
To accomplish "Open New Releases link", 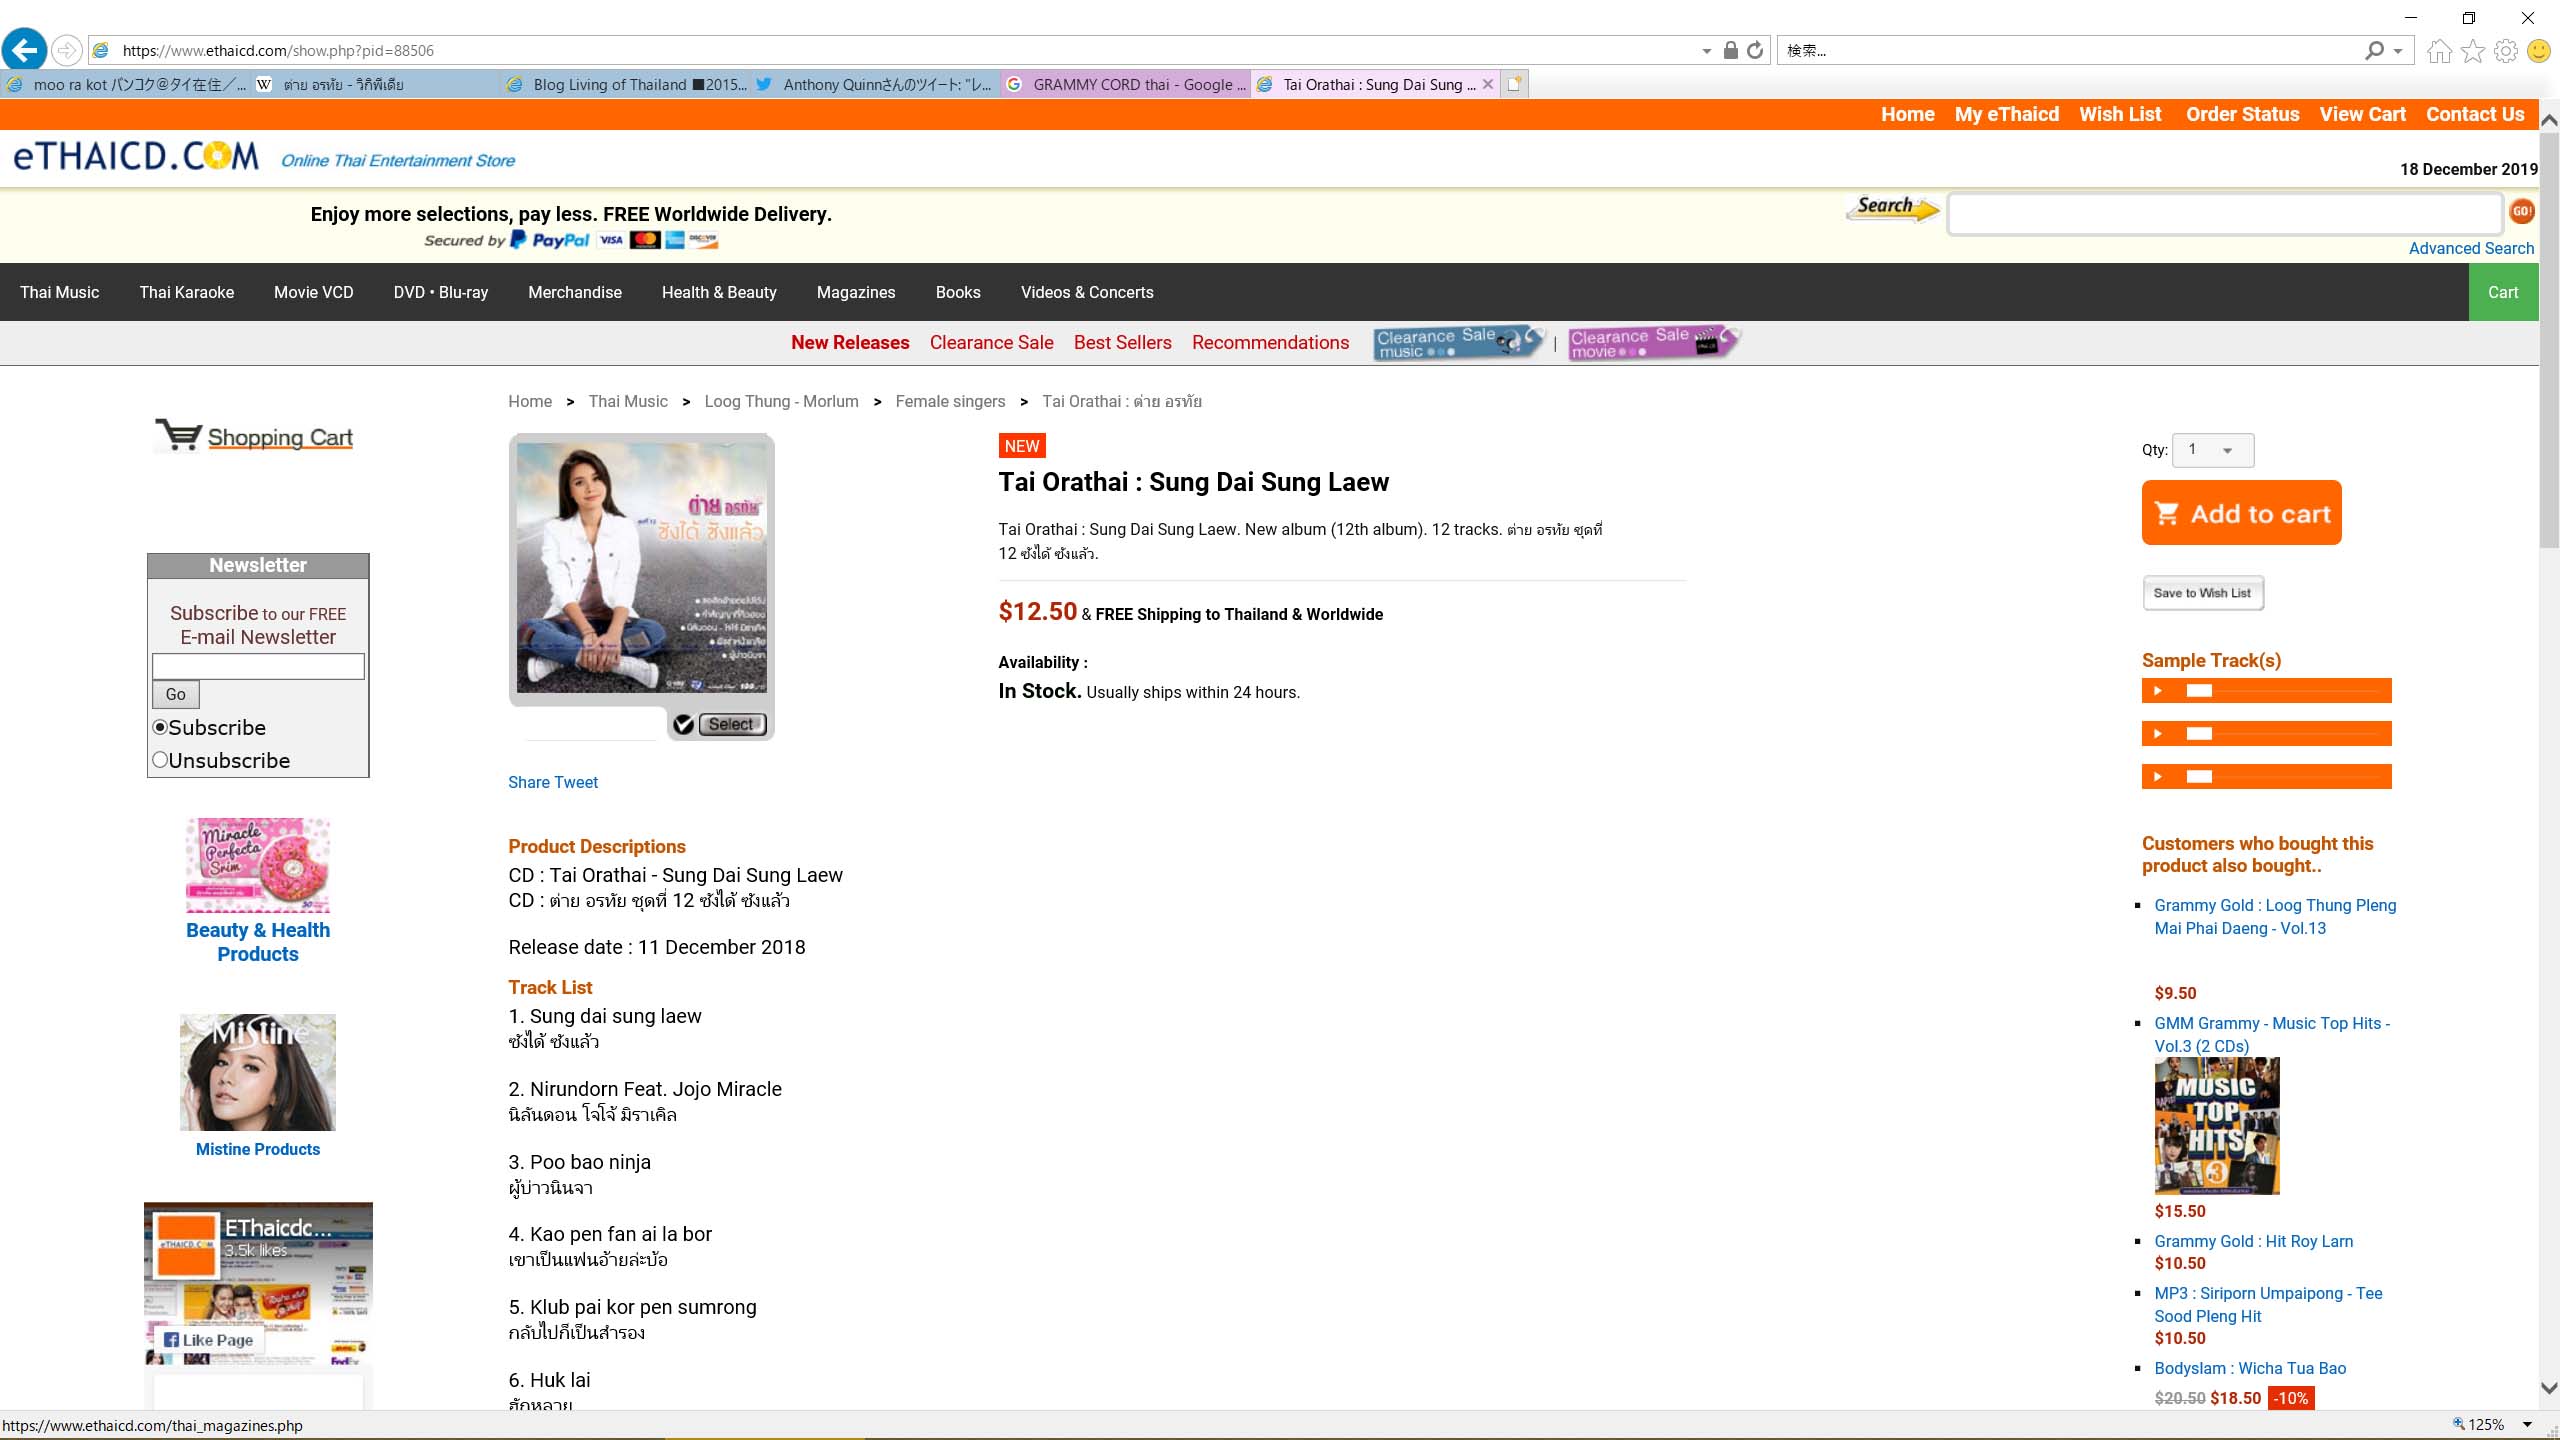I will click(850, 342).
